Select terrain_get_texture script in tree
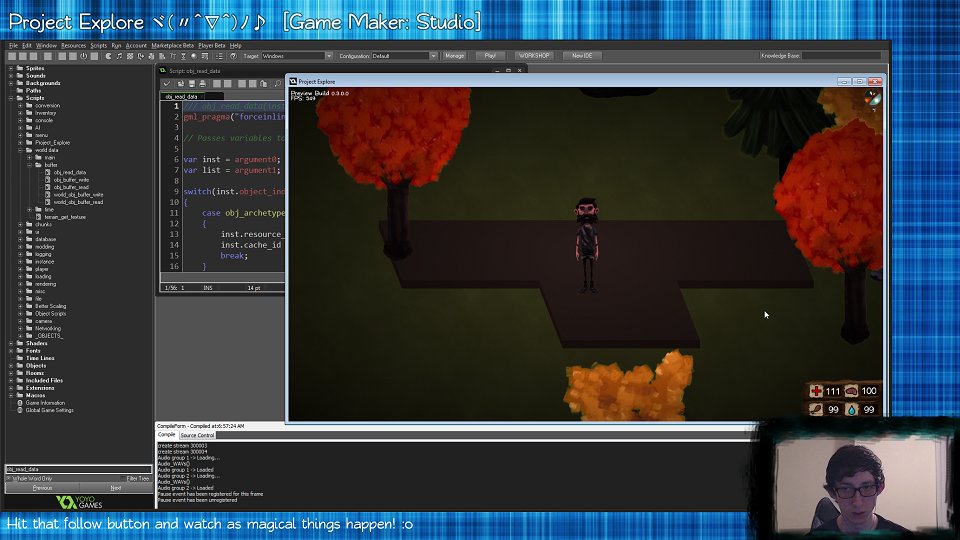The height and width of the screenshot is (540, 960). coord(65,217)
